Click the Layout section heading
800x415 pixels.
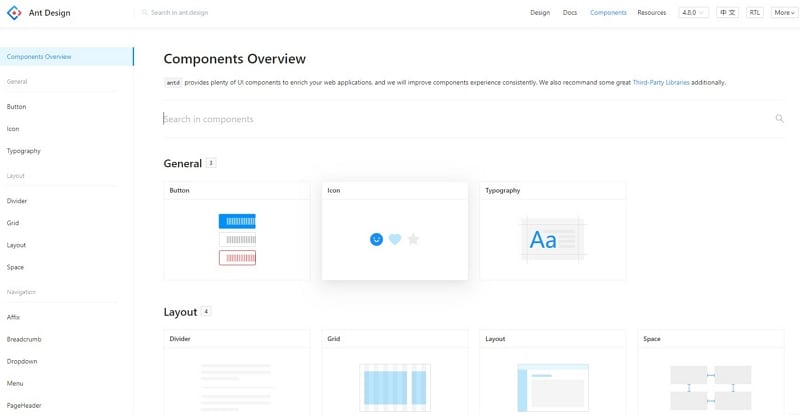(x=180, y=312)
